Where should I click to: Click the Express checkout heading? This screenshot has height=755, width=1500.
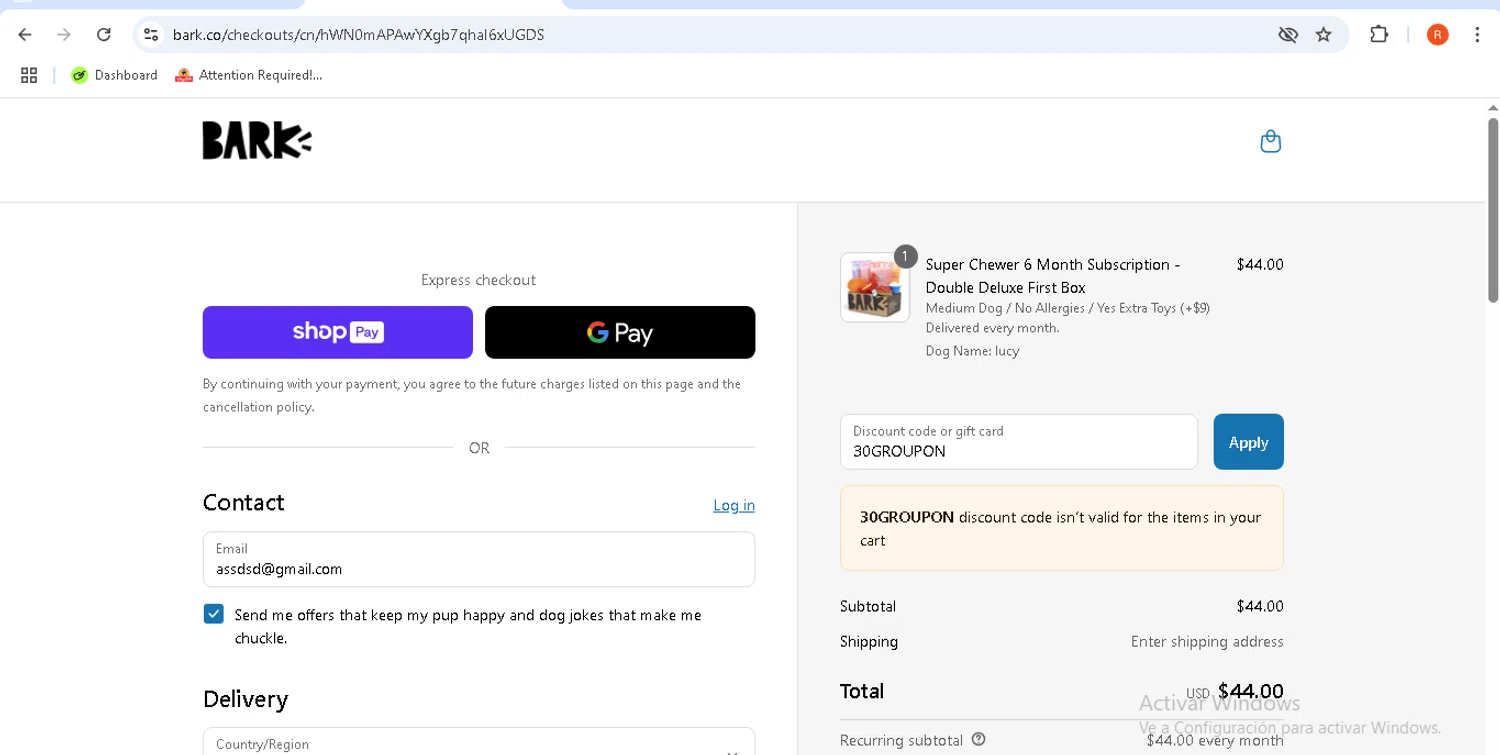click(478, 280)
